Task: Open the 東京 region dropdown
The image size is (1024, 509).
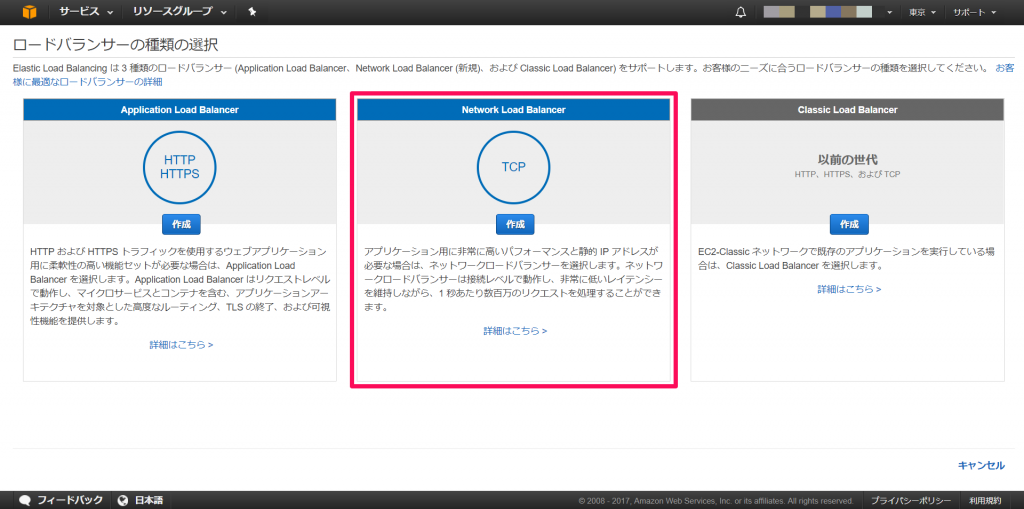Action: (923, 12)
